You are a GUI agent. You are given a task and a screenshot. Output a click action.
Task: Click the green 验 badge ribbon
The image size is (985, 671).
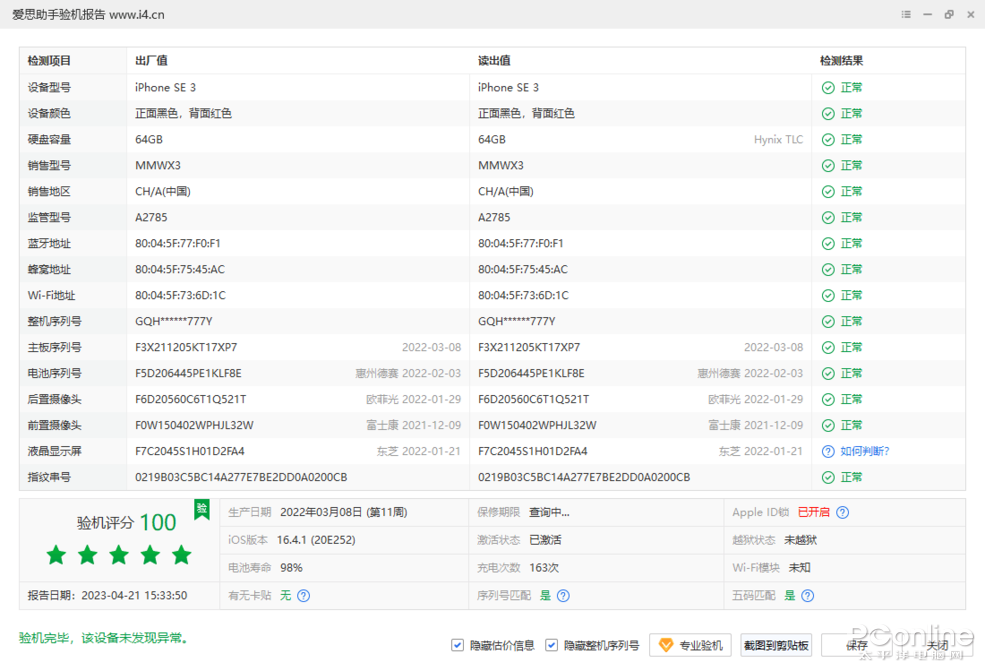pyautogui.click(x=202, y=510)
